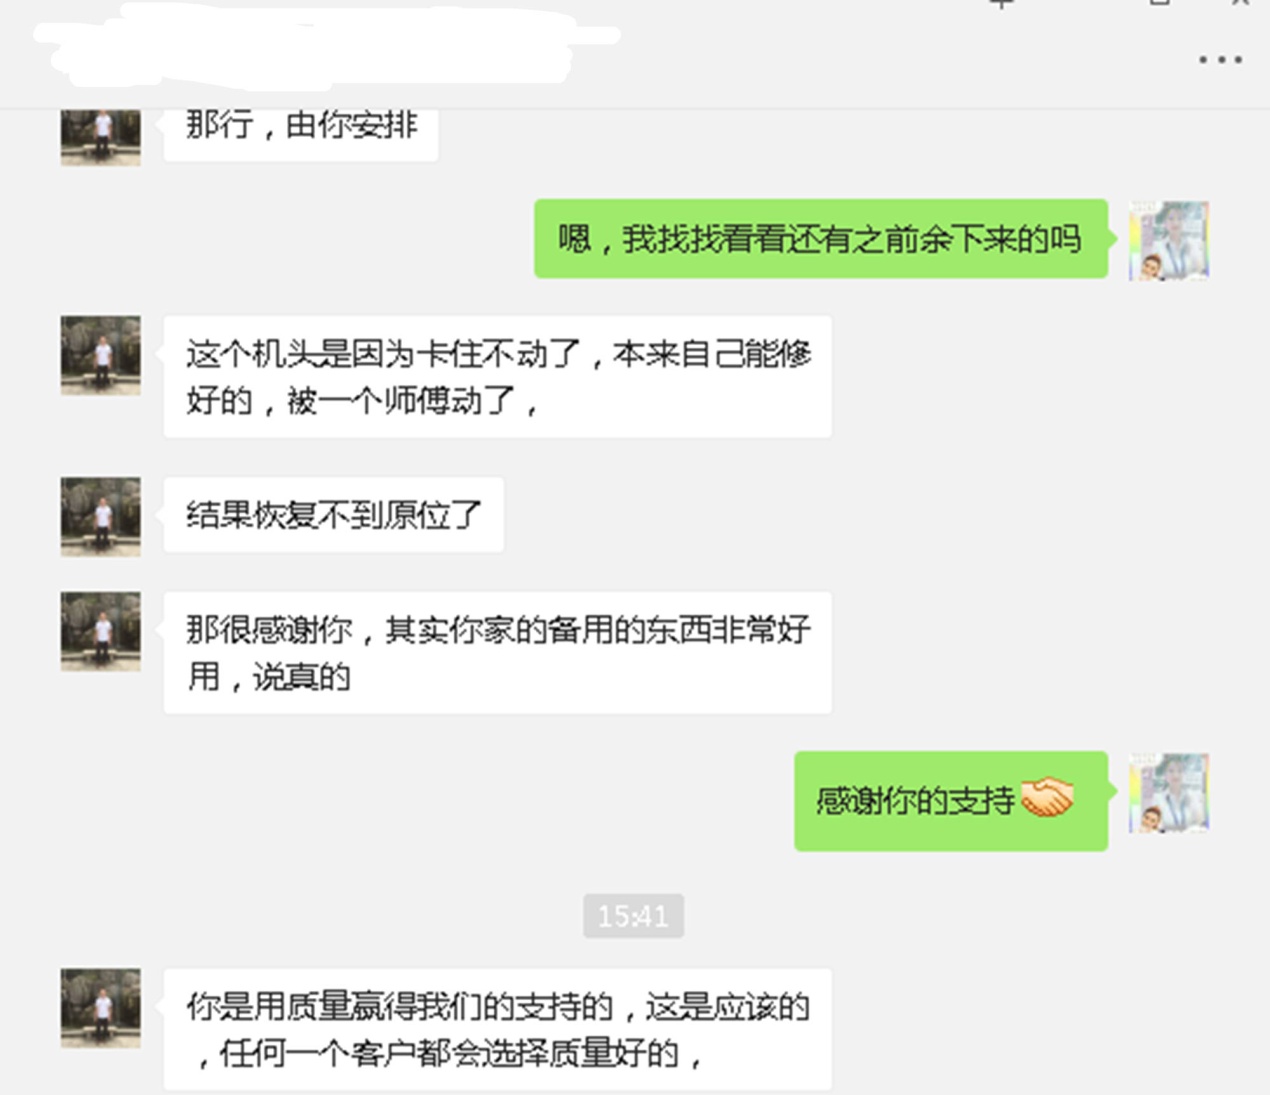1270x1095 pixels.
Task: Click the maximize window button in title bar
Action: (1159, 3)
